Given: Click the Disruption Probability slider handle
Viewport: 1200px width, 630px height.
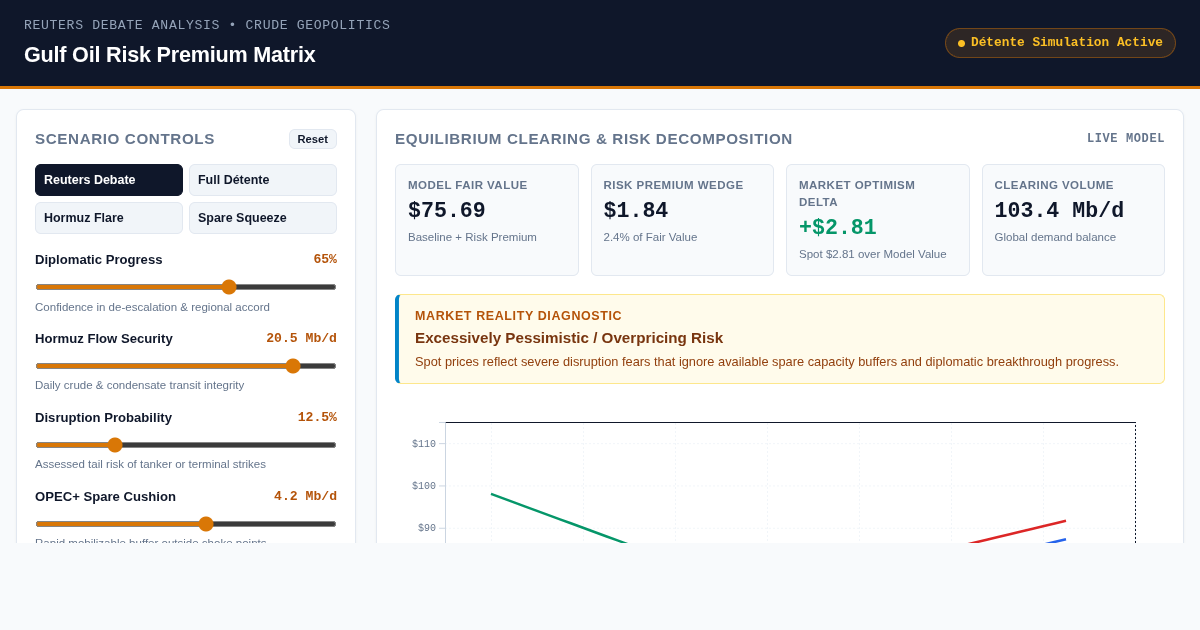Looking at the screenshot, I should coord(115,445).
